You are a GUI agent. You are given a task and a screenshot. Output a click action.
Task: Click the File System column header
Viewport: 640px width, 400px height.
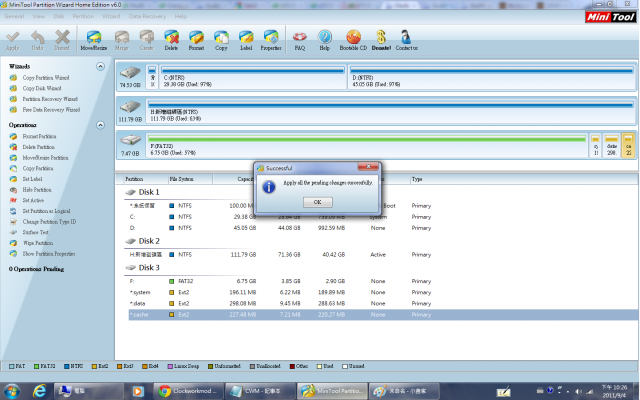pos(190,179)
